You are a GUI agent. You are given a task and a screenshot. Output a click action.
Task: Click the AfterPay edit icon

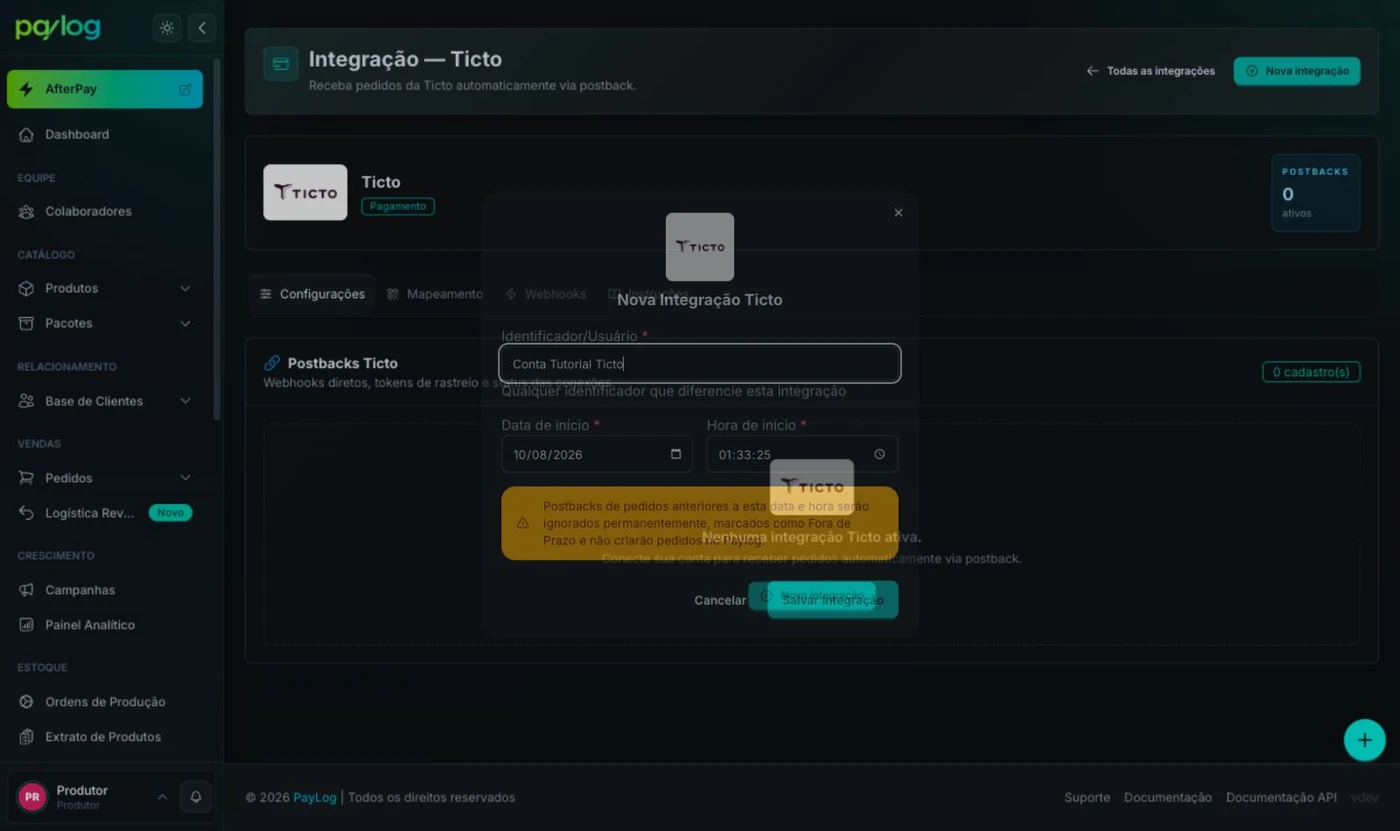pyautogui.click(x=185, y=89)
